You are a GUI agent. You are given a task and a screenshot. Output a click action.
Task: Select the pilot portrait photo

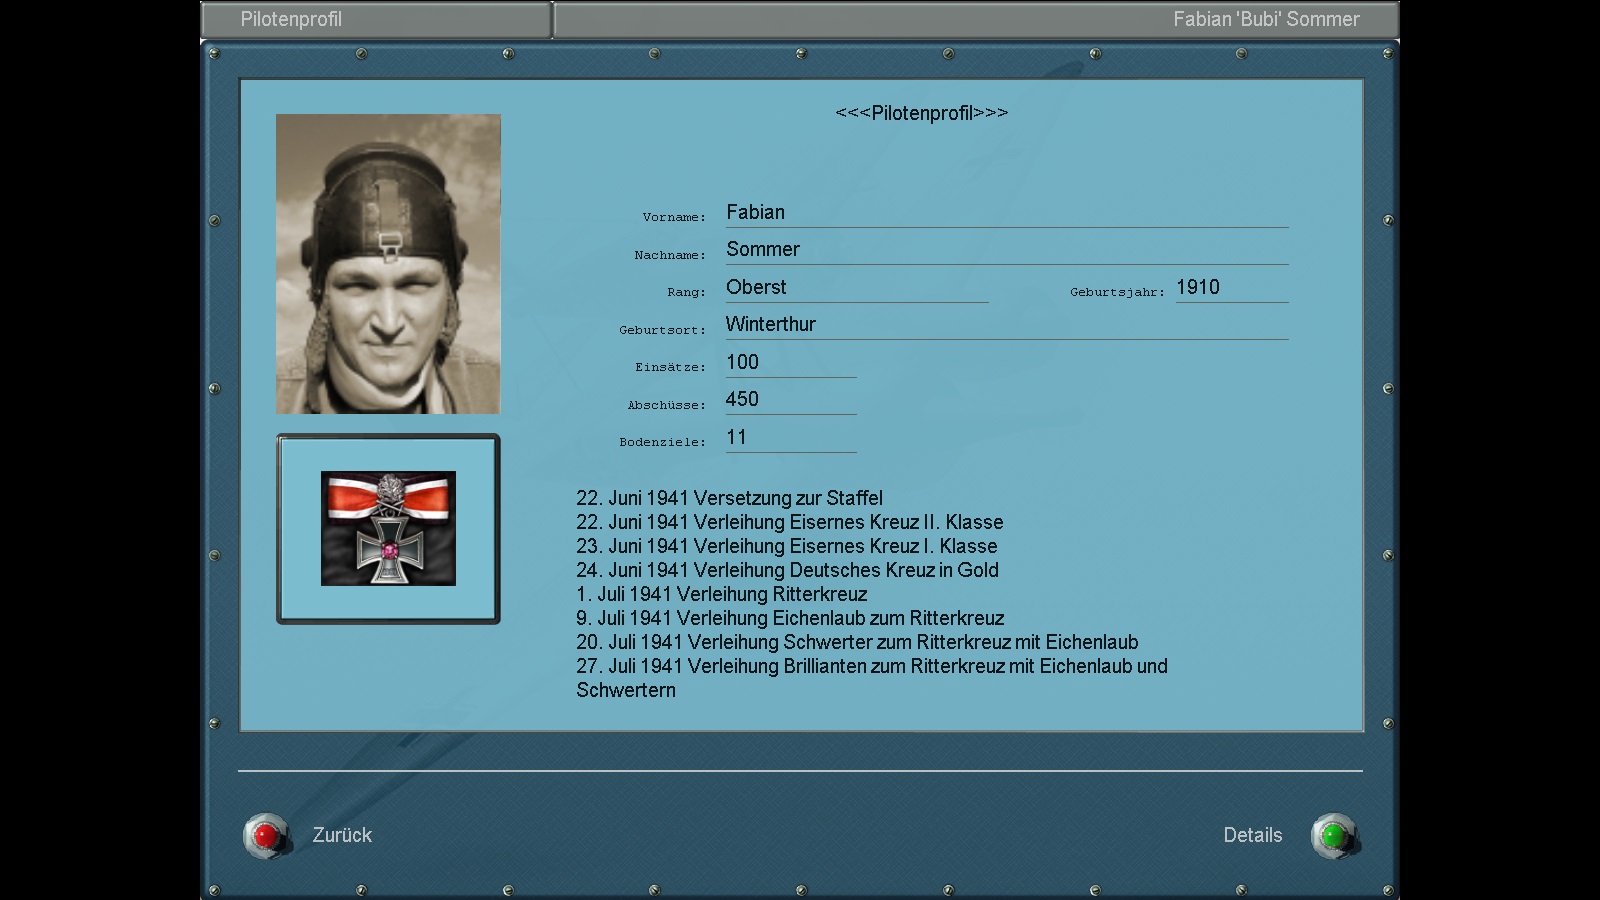[388, 264]
